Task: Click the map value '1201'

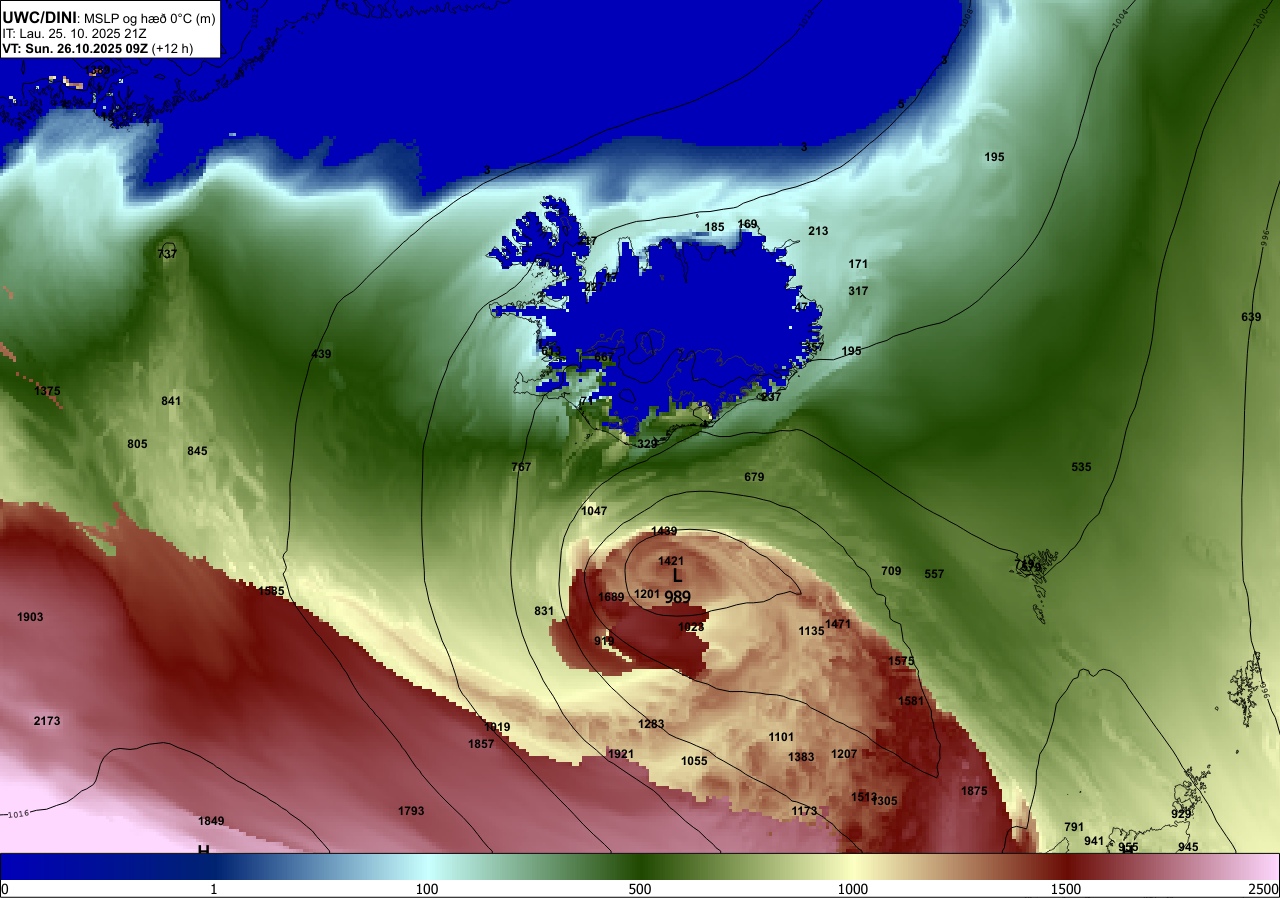Action: [647, 594]
